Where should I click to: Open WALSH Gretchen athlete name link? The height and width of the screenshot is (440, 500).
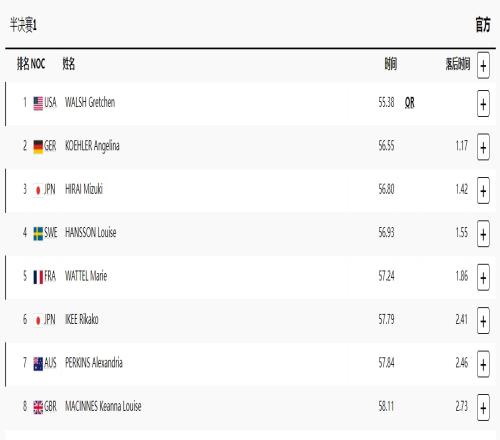(x=90, y=102)
